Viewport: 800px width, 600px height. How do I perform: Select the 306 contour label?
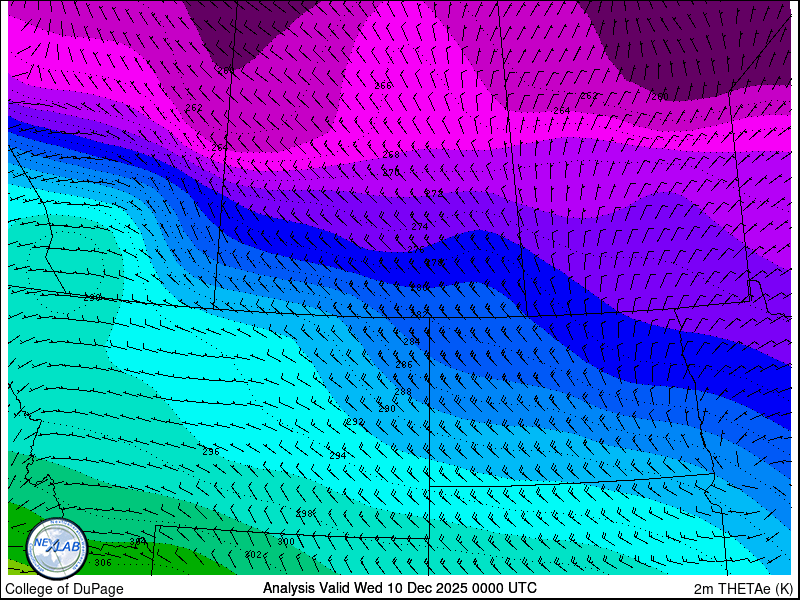(103, 563)
